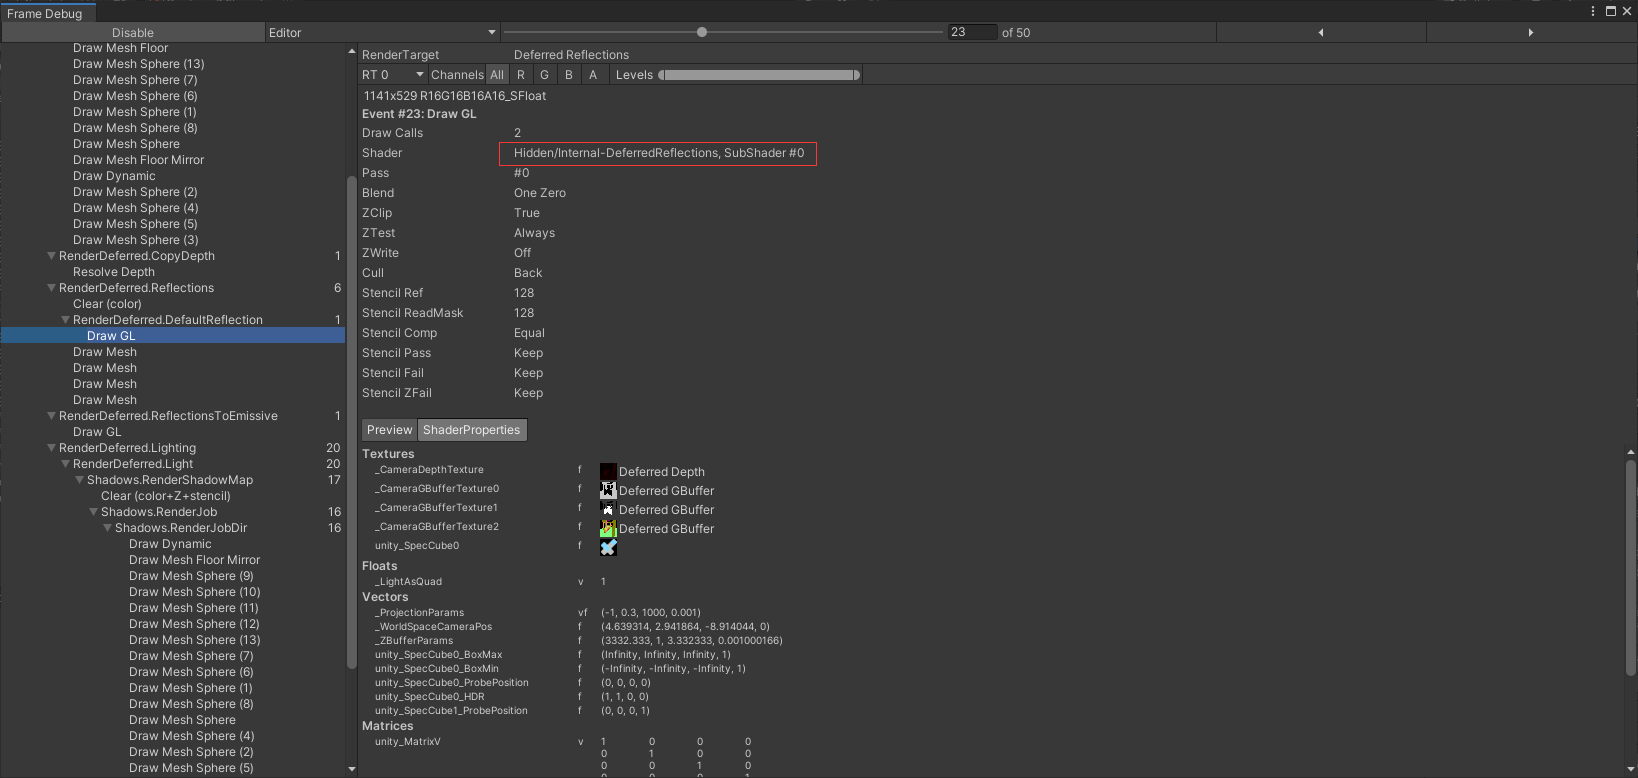
Task: Select the highlighted Draw GL event
Action: [173, 336]
